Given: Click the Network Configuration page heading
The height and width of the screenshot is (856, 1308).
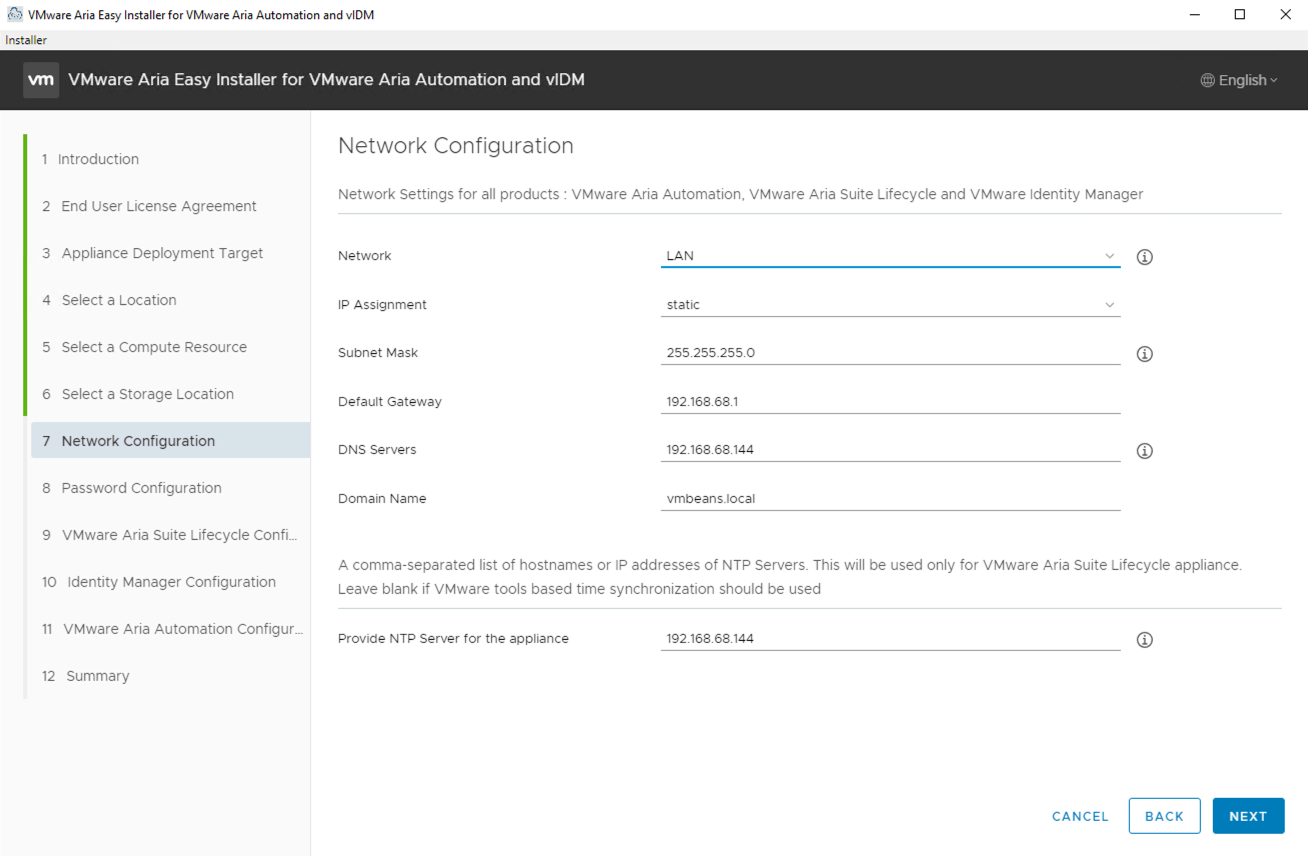Looking at the screenshot, I should tap(456, 146).
